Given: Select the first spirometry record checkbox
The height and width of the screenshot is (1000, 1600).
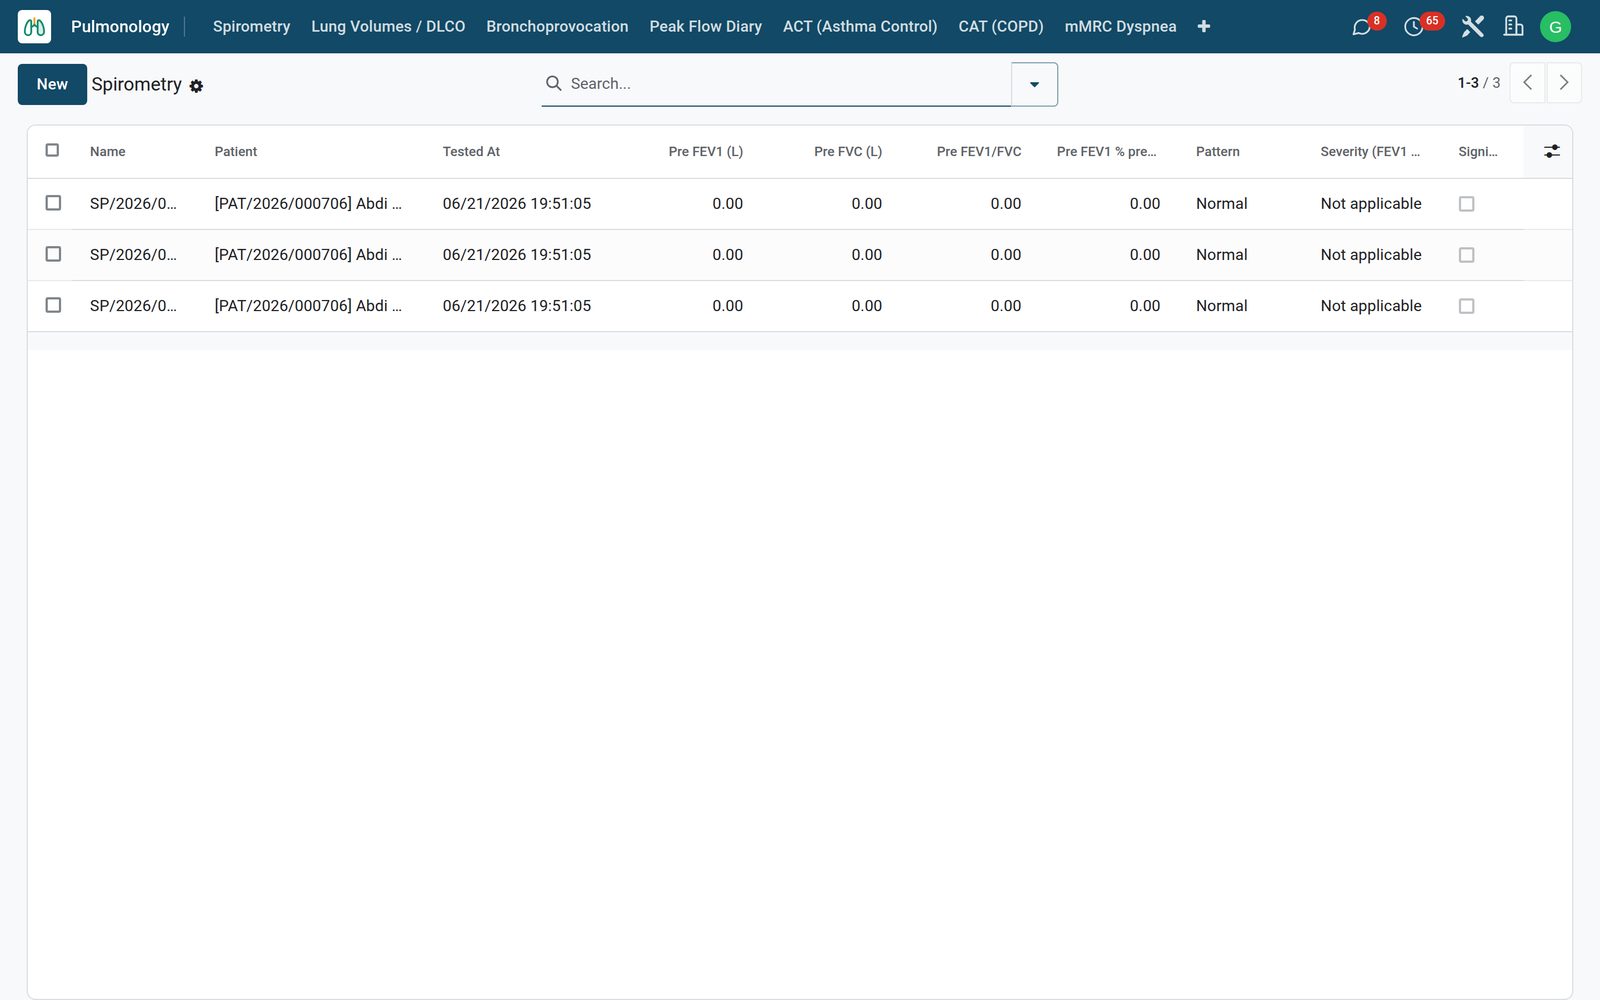Looking at the screenshot, I should (x=53, y=203).
